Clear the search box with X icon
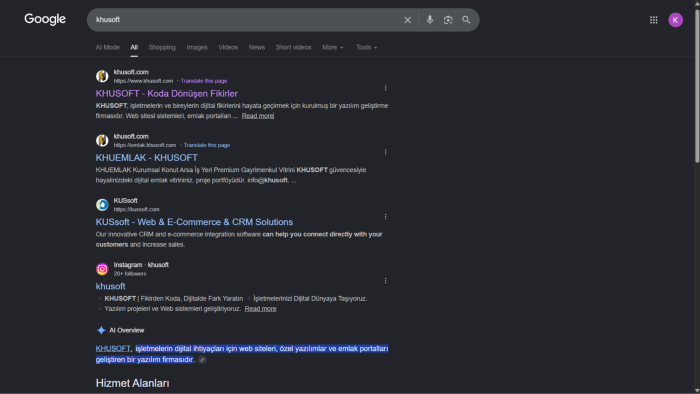The width and height of the screenshot is (700, 394). pyautogui.click(x=407, y=20)
